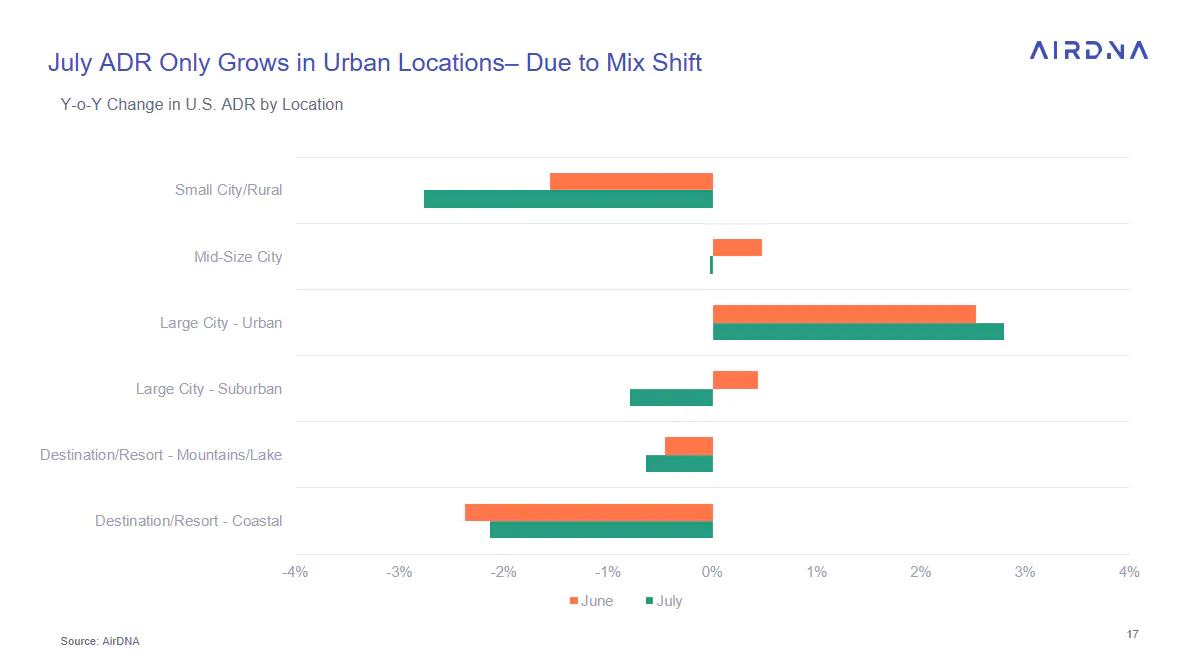Screen dimensions: 1189x668
Task: Click the orange June legend swatch
Action: 573,601
